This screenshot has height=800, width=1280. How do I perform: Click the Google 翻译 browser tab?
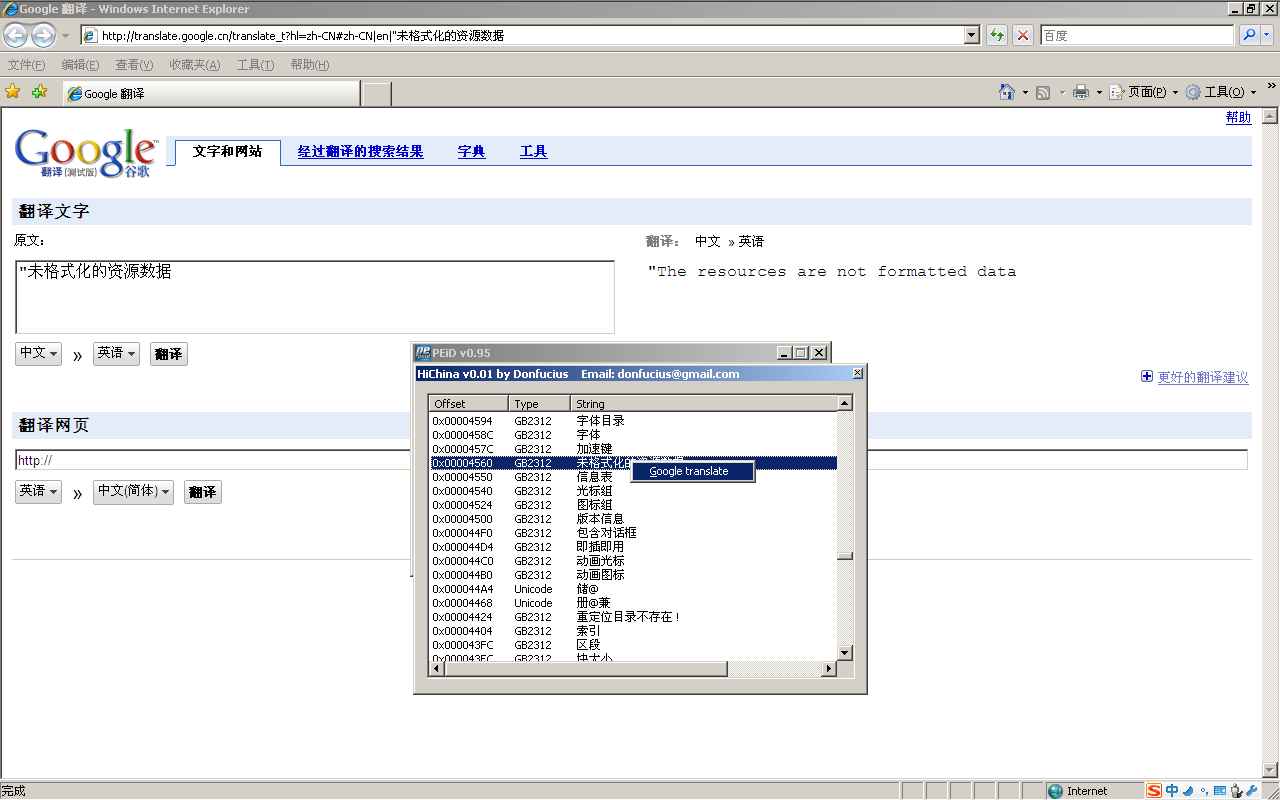click(210, 93)
